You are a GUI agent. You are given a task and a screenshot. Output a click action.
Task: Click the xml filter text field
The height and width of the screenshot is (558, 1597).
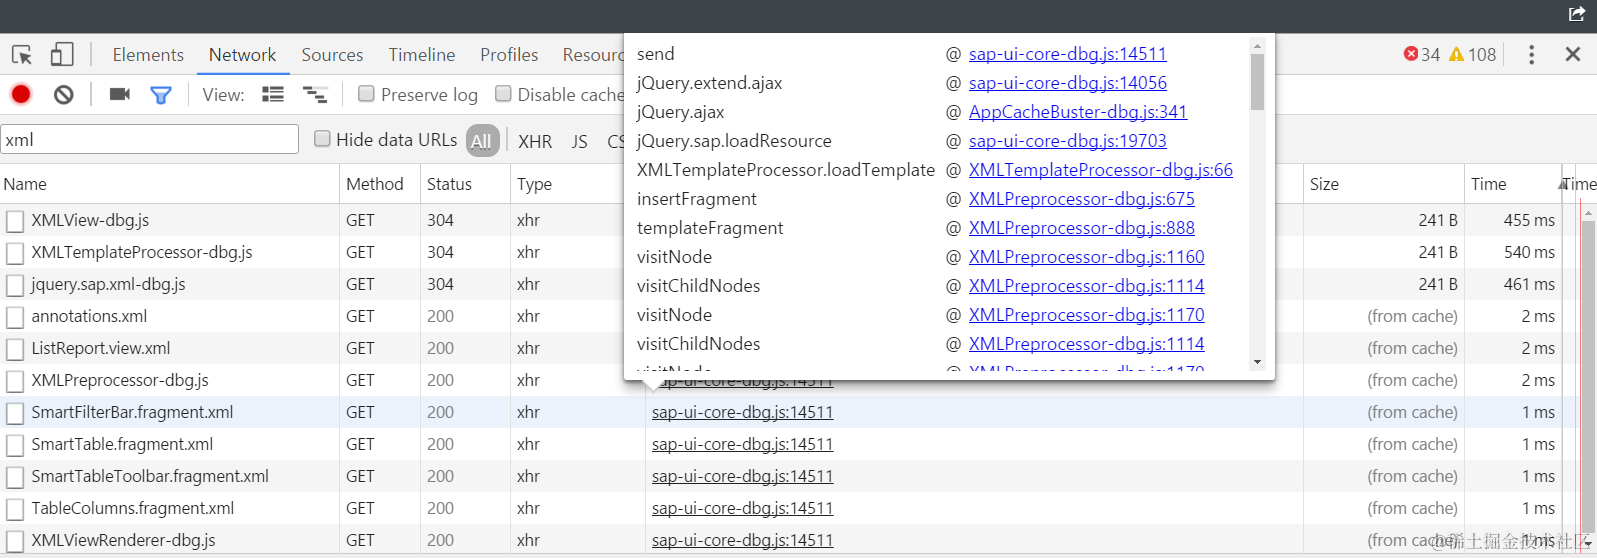coord(150,139)
